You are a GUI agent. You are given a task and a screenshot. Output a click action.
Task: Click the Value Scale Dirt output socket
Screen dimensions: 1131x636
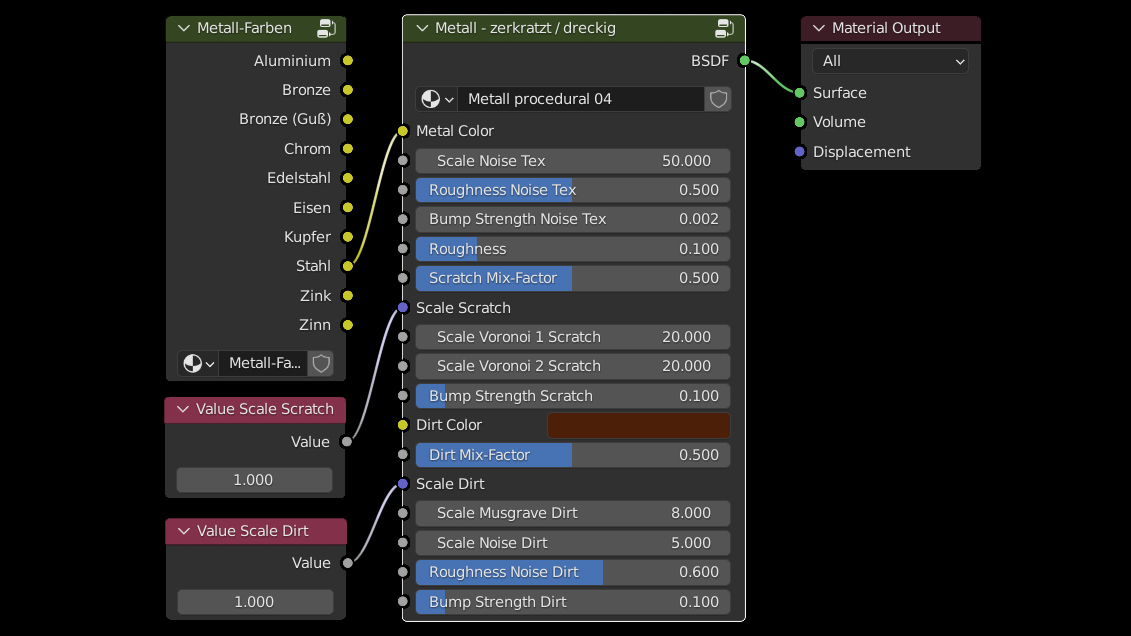tap(348, 563)
